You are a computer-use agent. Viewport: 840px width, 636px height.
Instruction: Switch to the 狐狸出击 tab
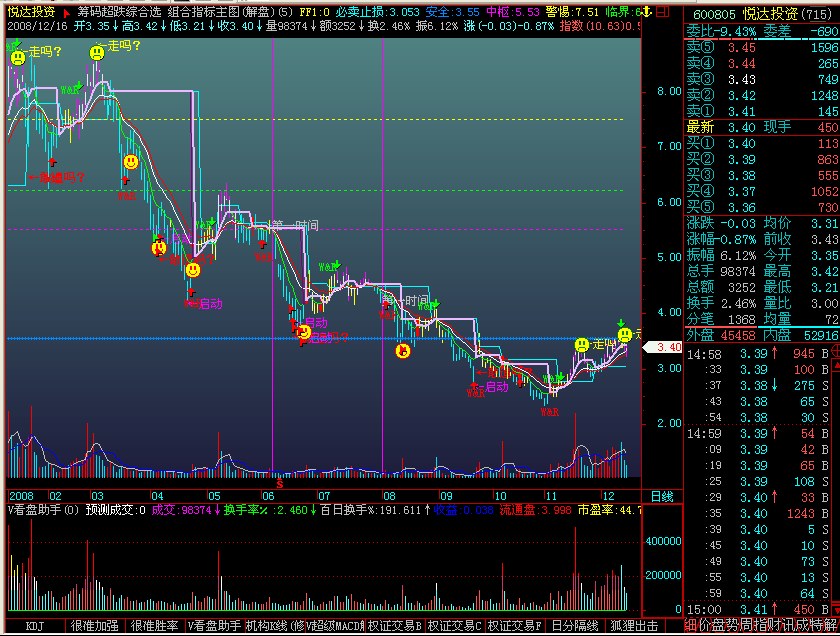tap(634, 626)
